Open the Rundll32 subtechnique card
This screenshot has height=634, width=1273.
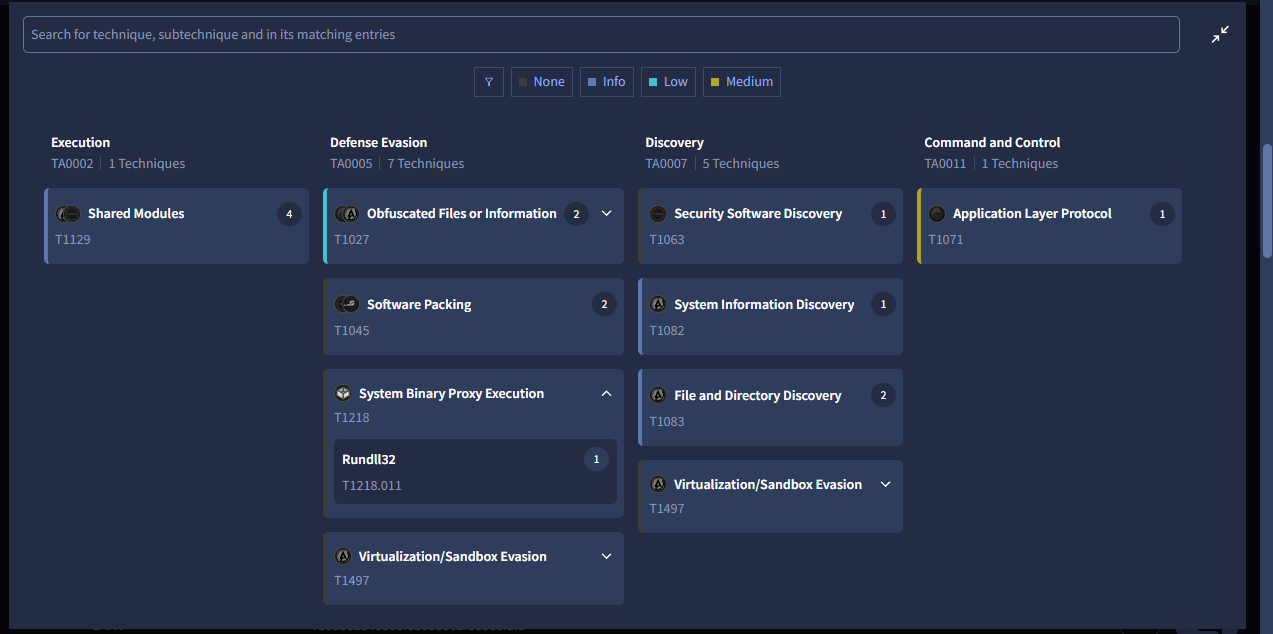(475, 471)
